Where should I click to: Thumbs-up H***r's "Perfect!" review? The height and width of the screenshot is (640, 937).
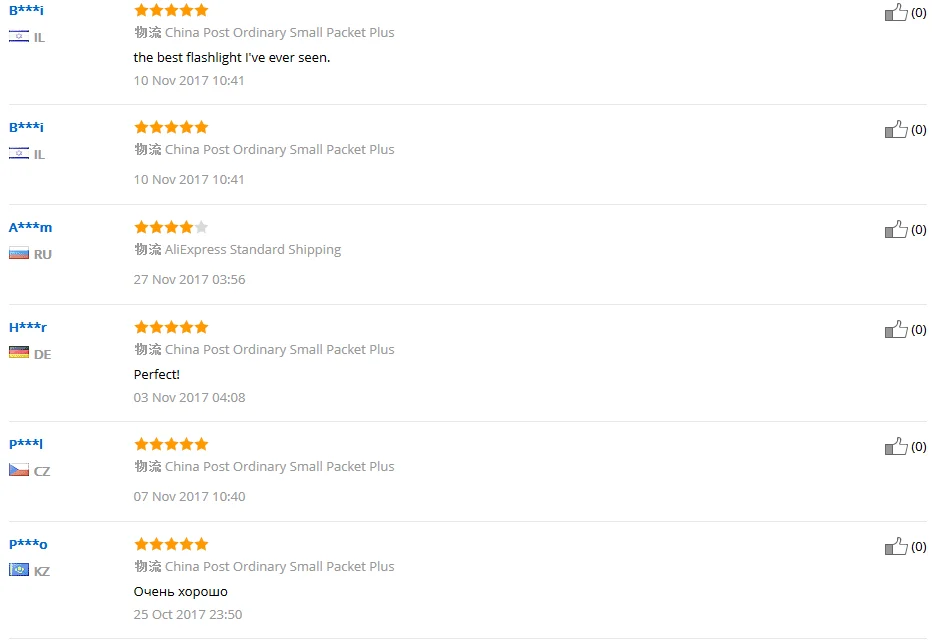pyautogui.click(x=896, y=330)
